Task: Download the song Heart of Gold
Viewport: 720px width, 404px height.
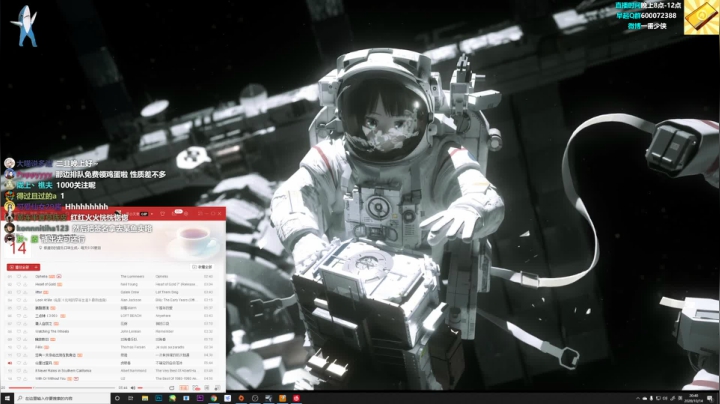Action: 25,284
